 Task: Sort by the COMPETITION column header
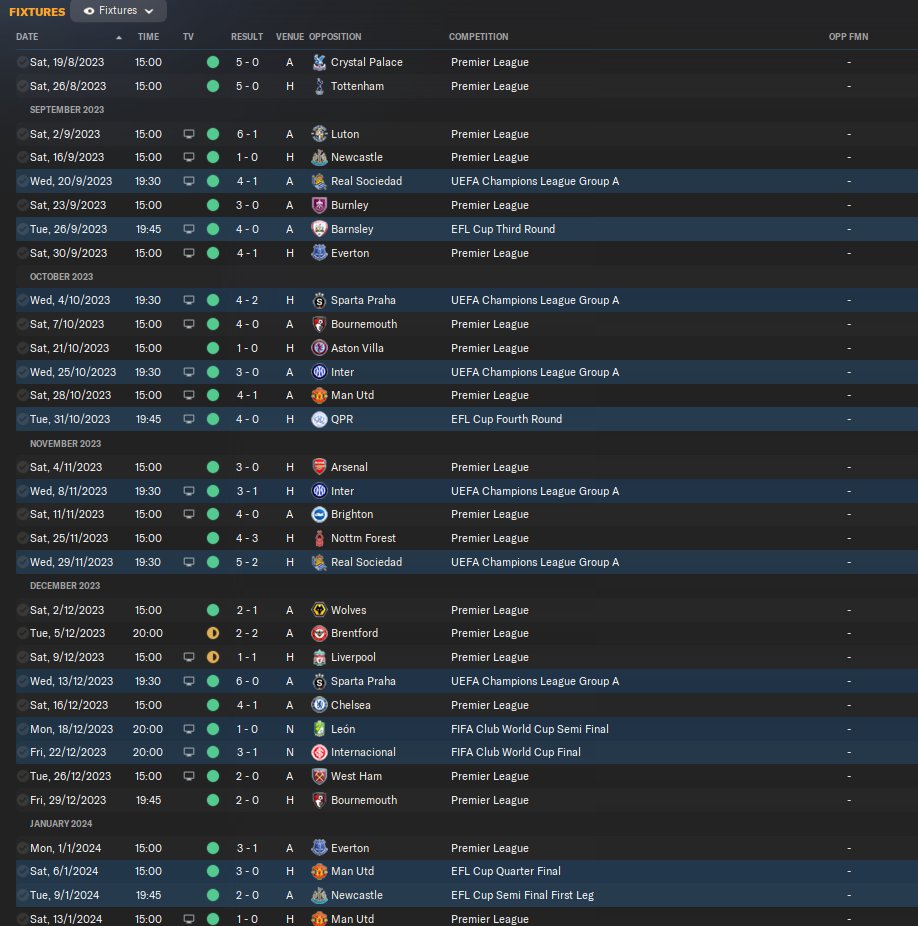(478, 37)
